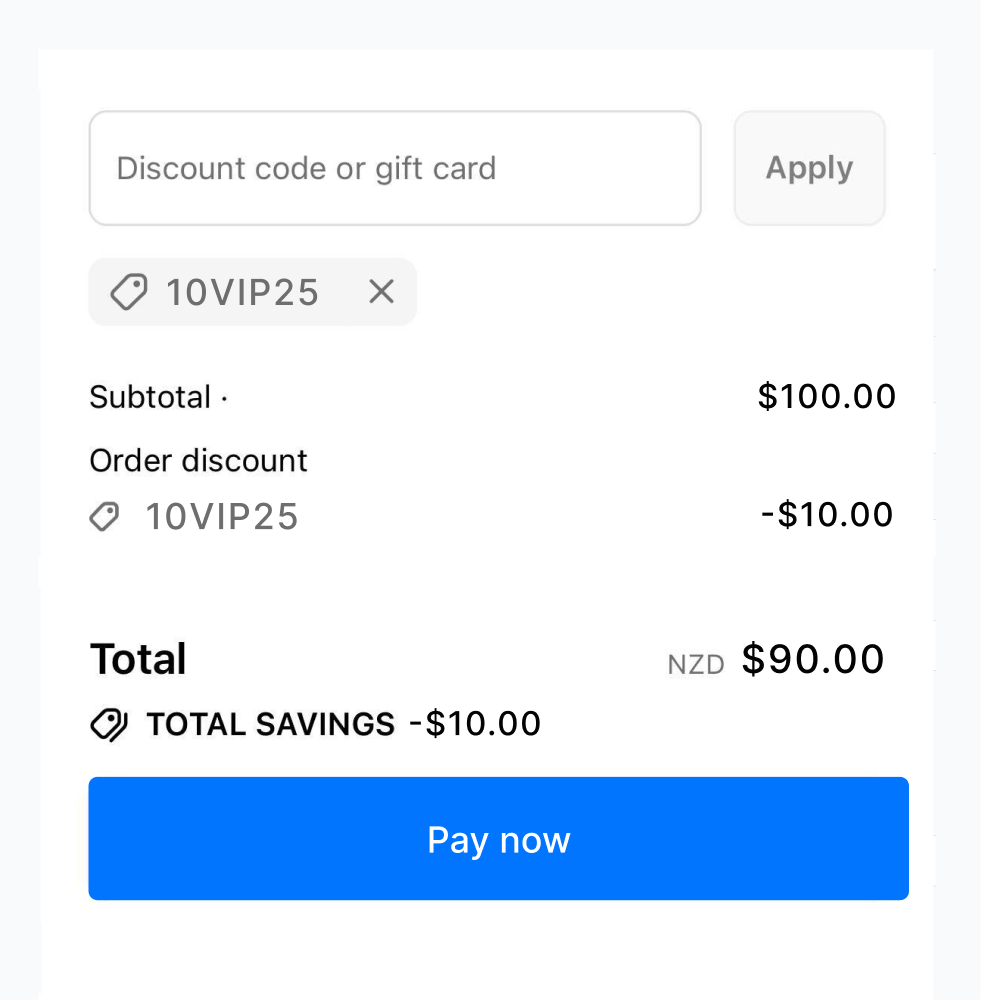The image size is (981, 1000).
Task: Select the $90.00 total amount
Action: click(x=813, y=658)
